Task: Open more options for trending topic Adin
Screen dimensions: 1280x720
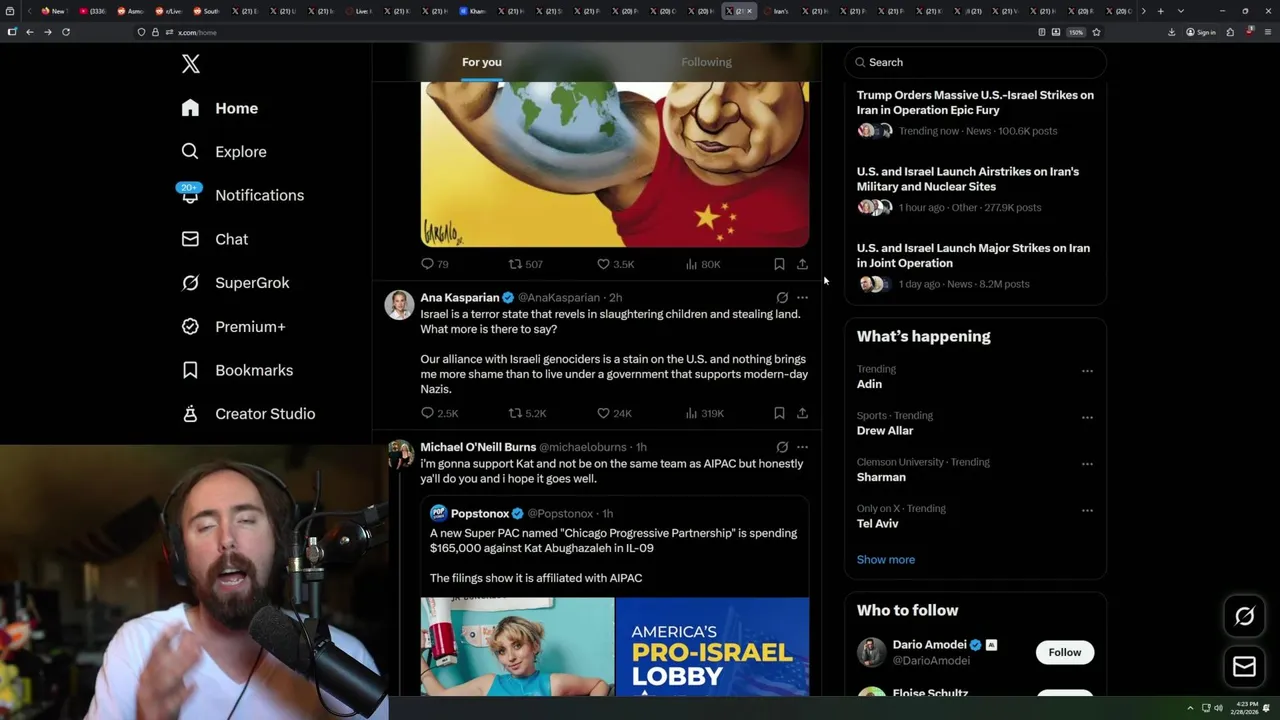Action: tap(1087, 371)
